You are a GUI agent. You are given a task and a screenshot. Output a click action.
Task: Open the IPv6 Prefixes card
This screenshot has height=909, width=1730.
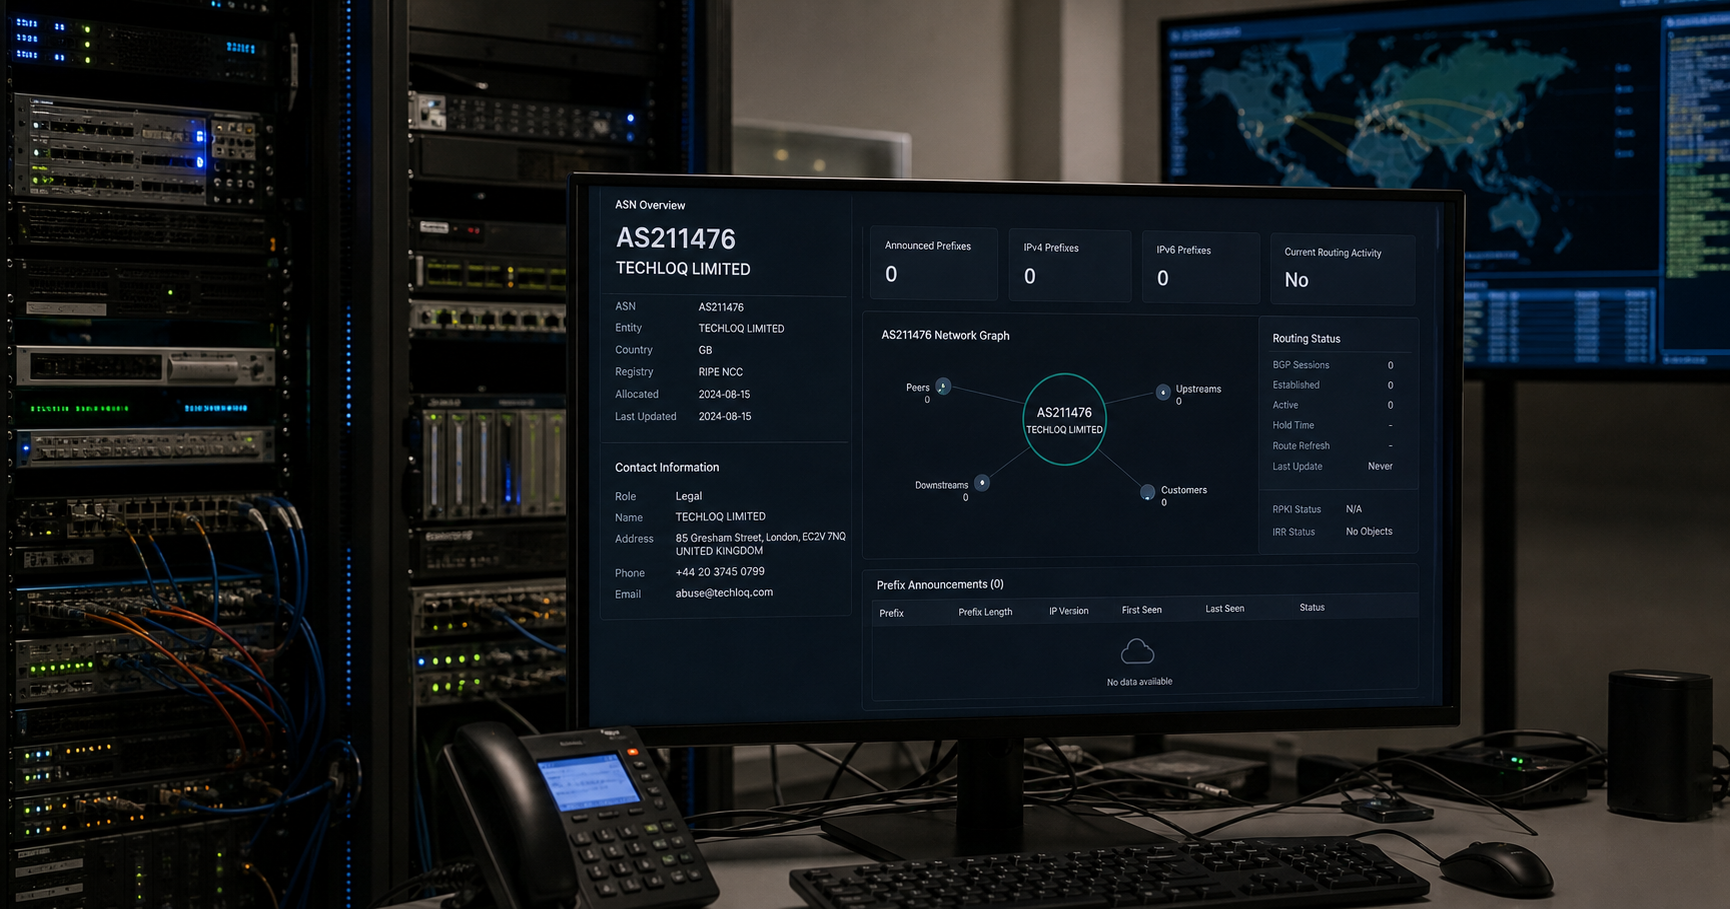coord(1201,266)
